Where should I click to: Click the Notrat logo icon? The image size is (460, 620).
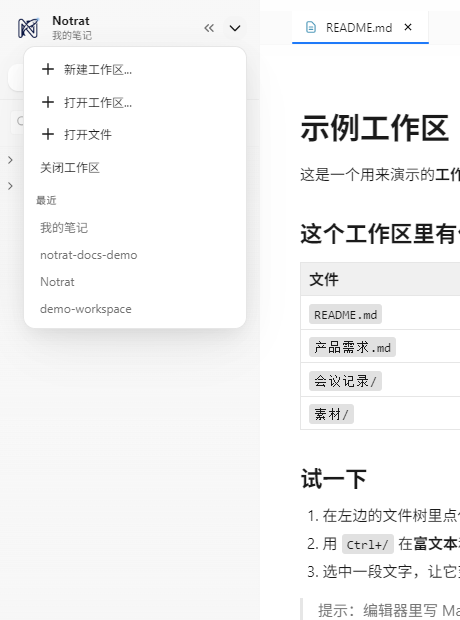point(28,28)
